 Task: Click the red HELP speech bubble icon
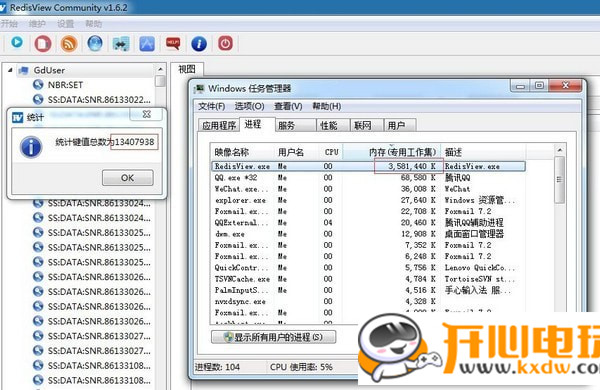[173, 43]
